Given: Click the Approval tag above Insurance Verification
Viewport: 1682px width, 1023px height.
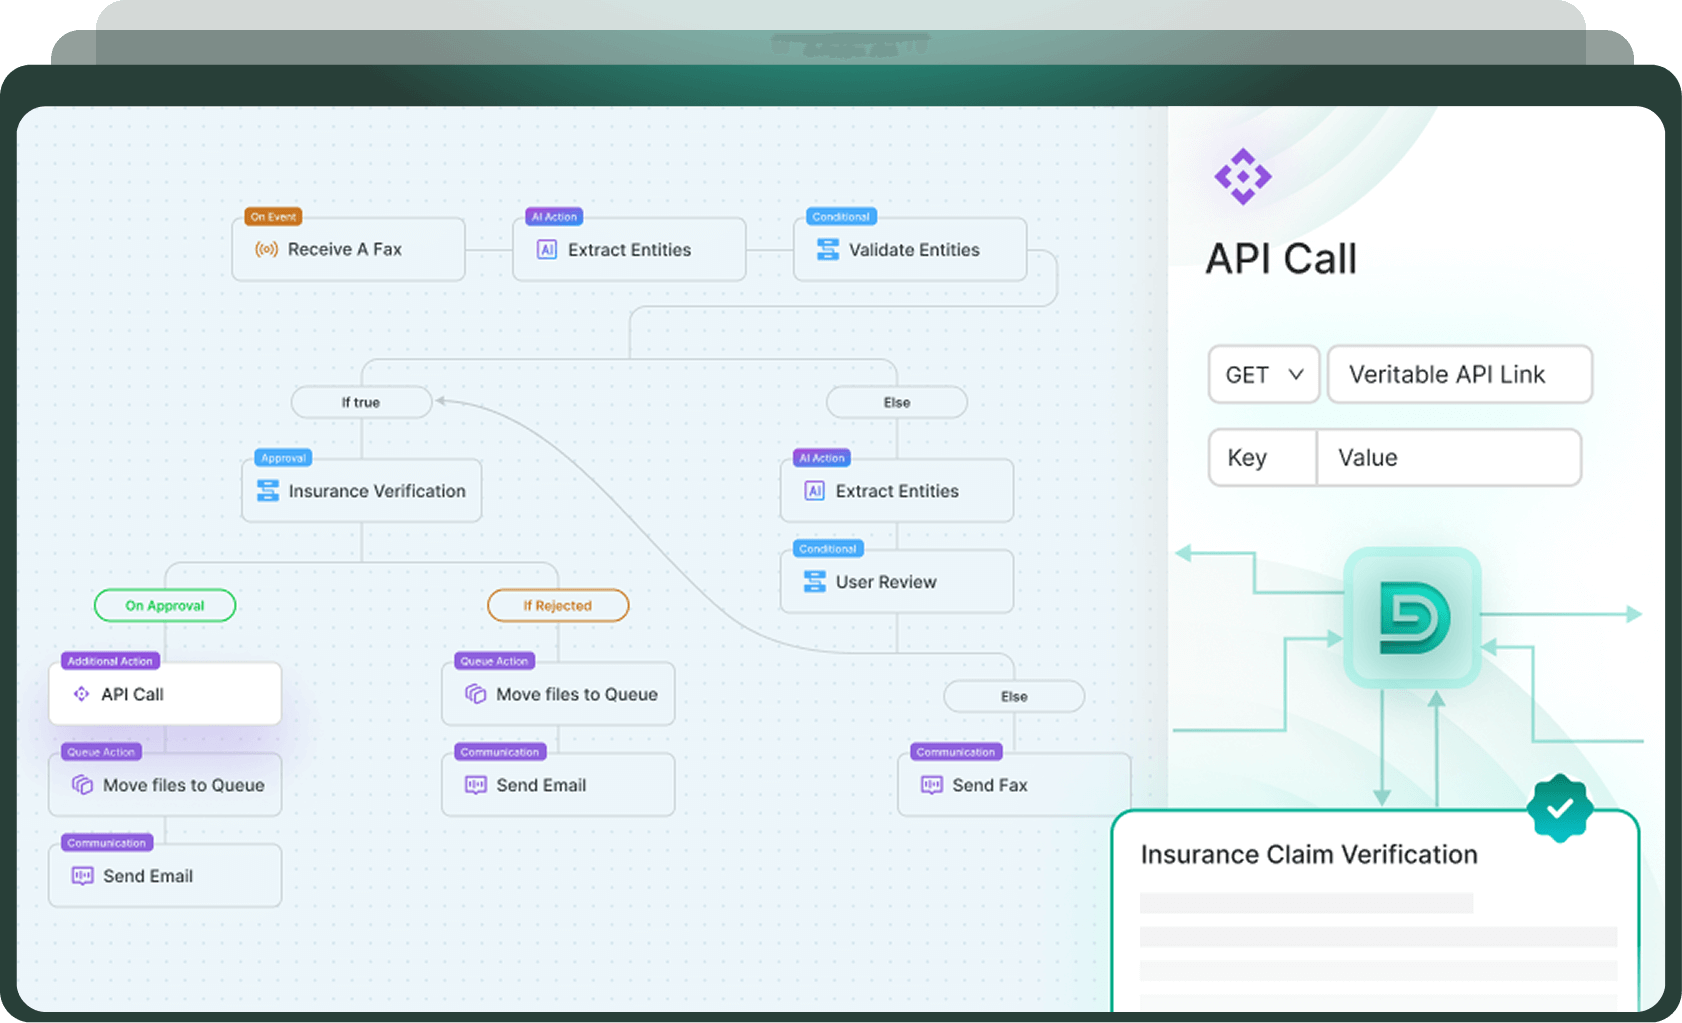Looking at the screenshot, I should click(284, 457).
